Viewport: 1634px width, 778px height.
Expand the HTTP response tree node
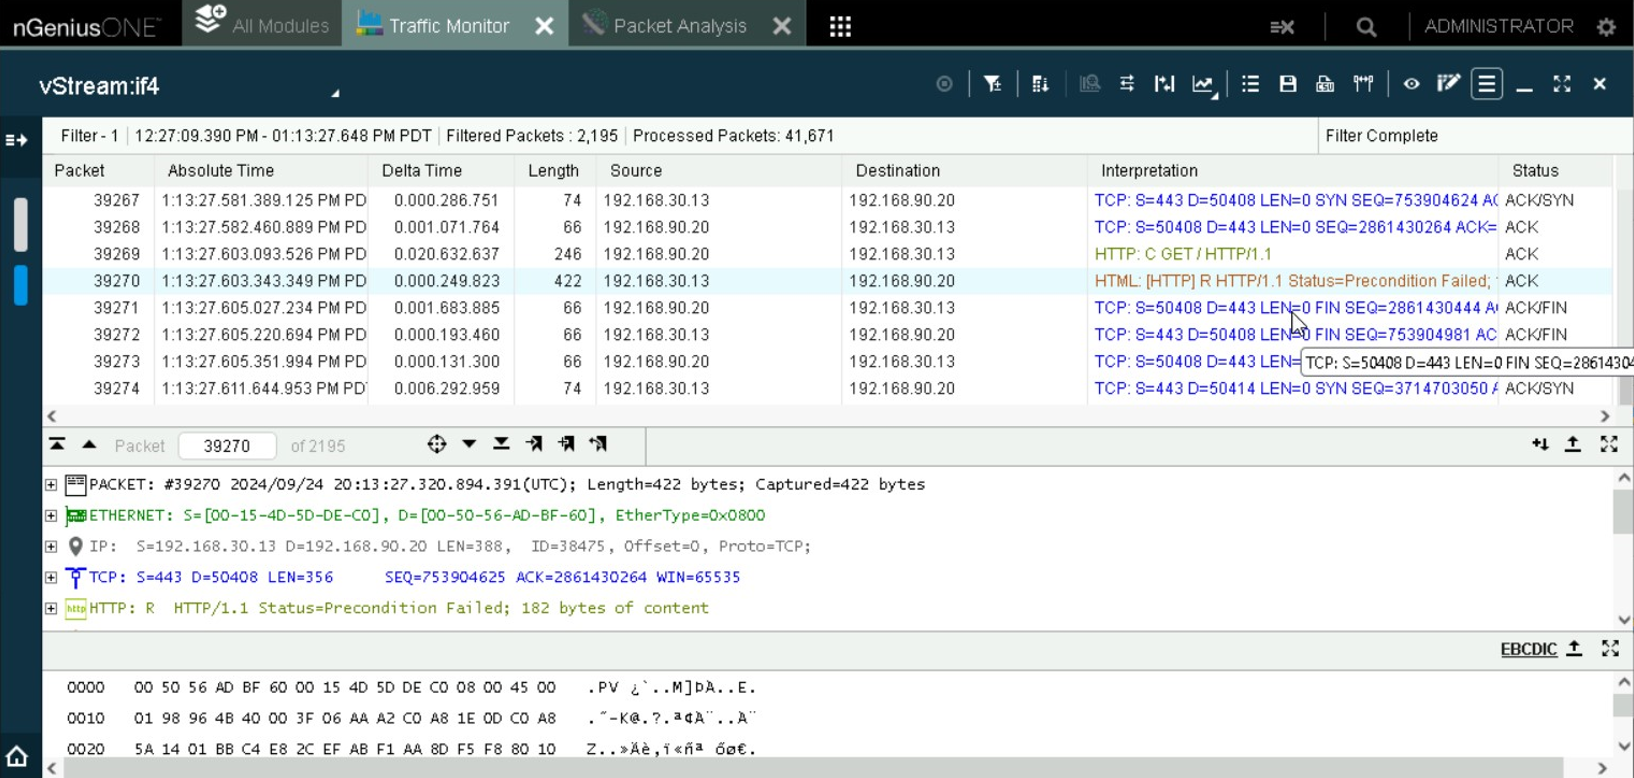51,608
